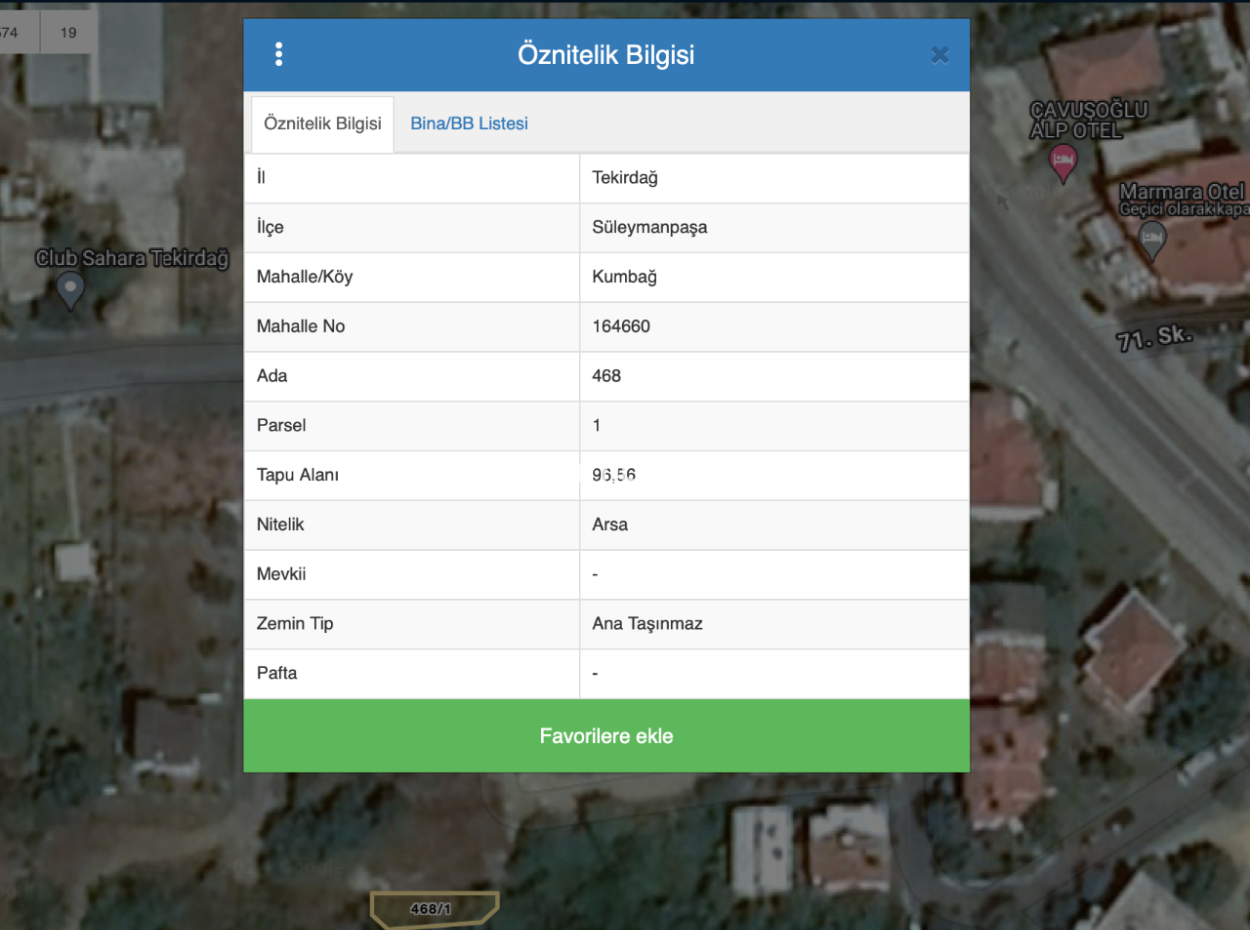Click the blue Bina/BB Listesi link text
Image resolution: width=1250 pixels, height=930 pixels.
469,123
